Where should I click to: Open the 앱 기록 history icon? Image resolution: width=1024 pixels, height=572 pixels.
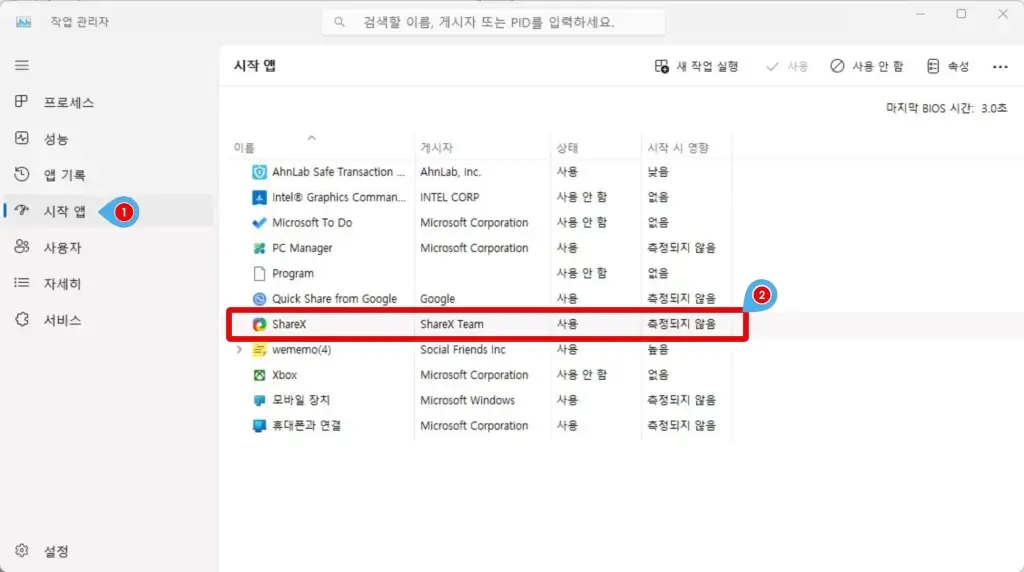click(22, 174)
